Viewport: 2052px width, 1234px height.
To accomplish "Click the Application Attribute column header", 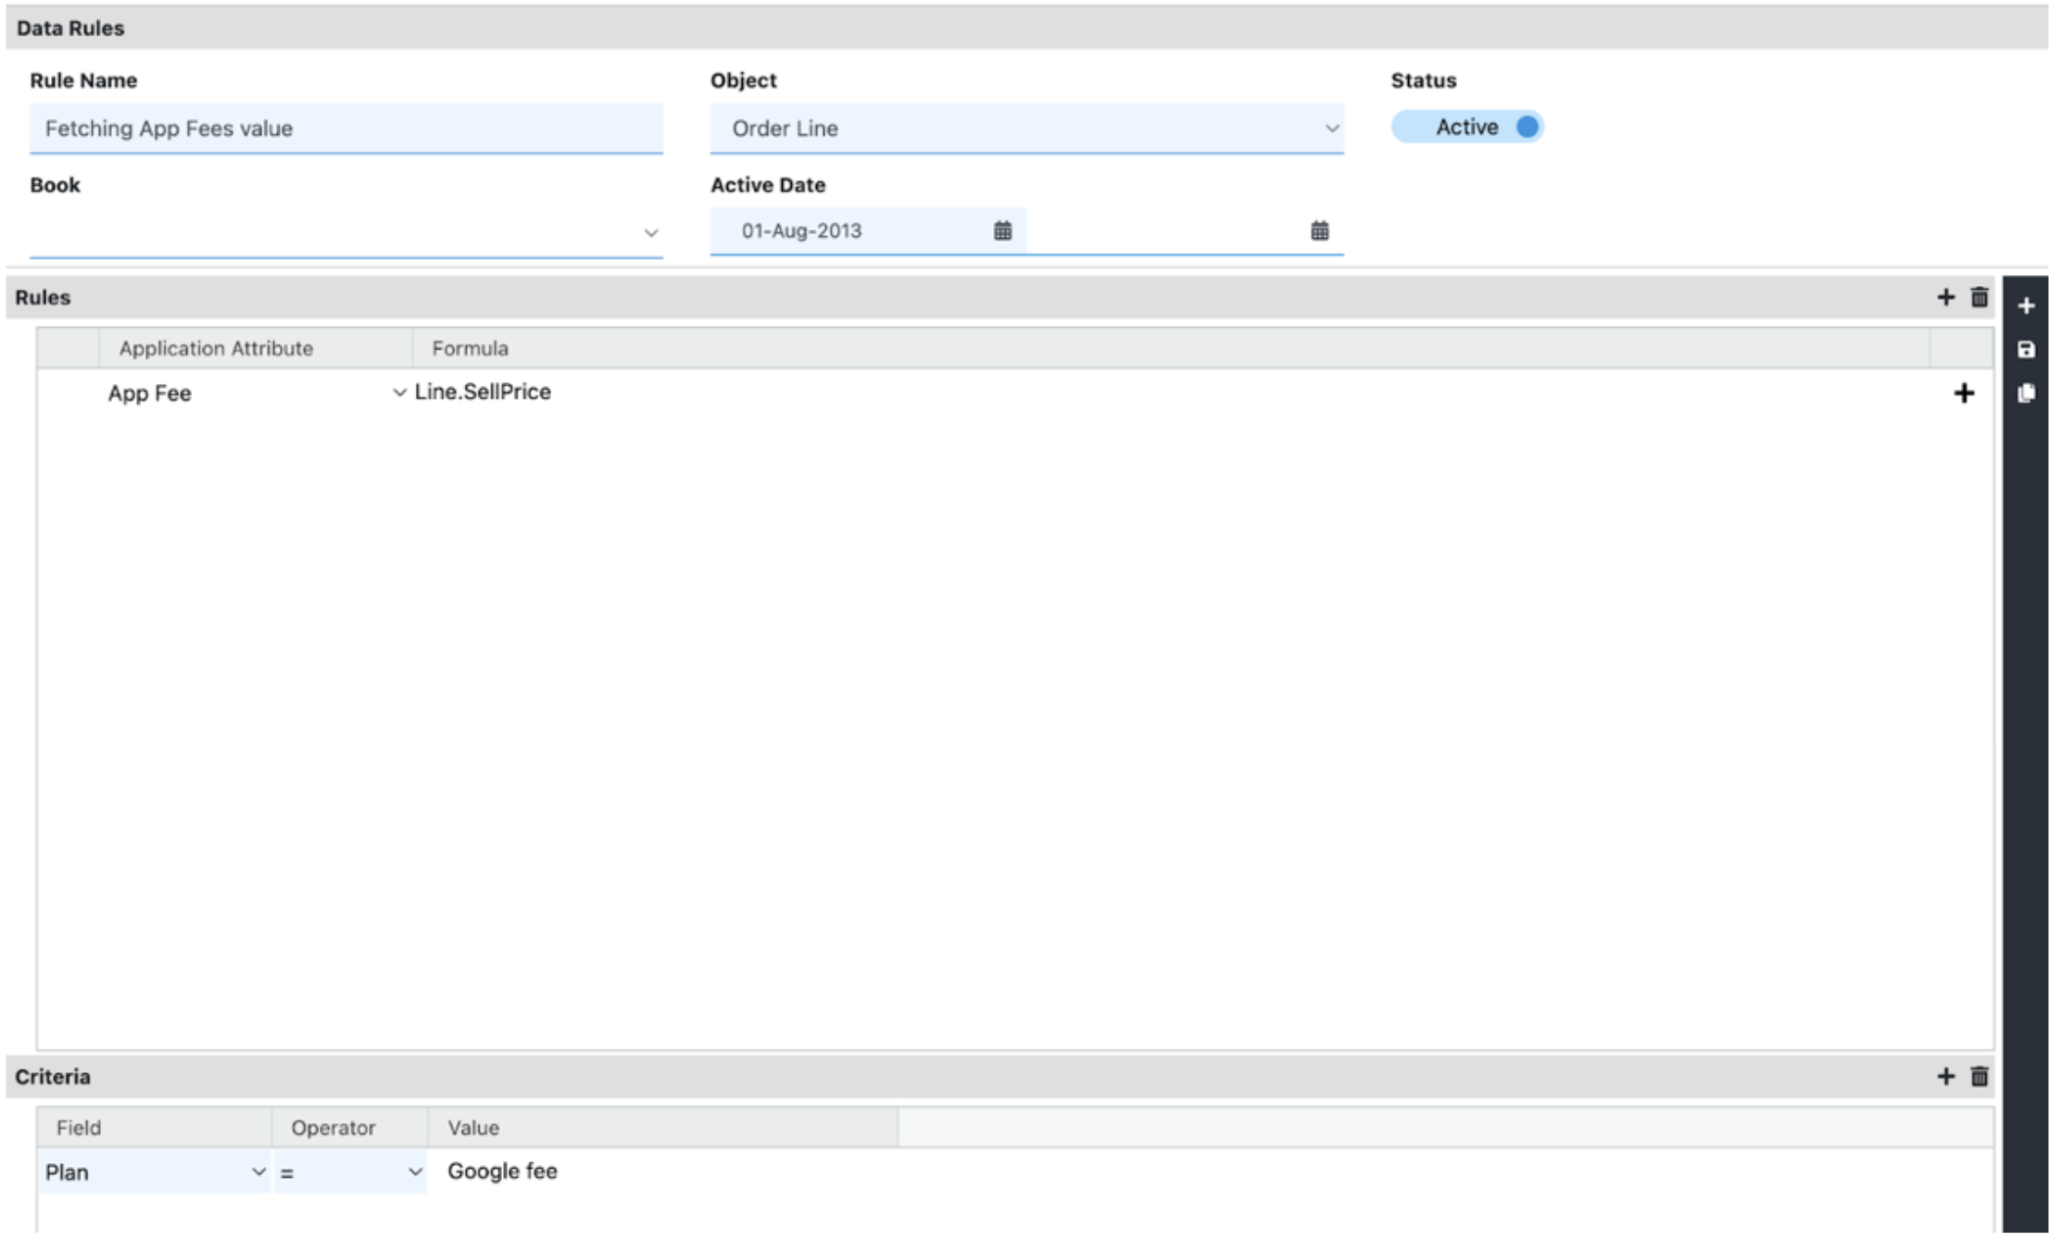I will [x=216, y=348].
